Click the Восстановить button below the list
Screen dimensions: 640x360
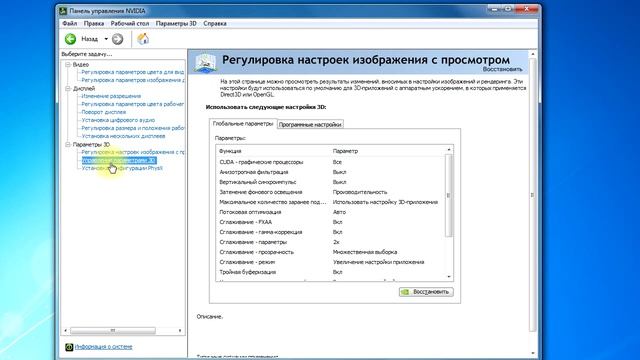coord(426,292)
